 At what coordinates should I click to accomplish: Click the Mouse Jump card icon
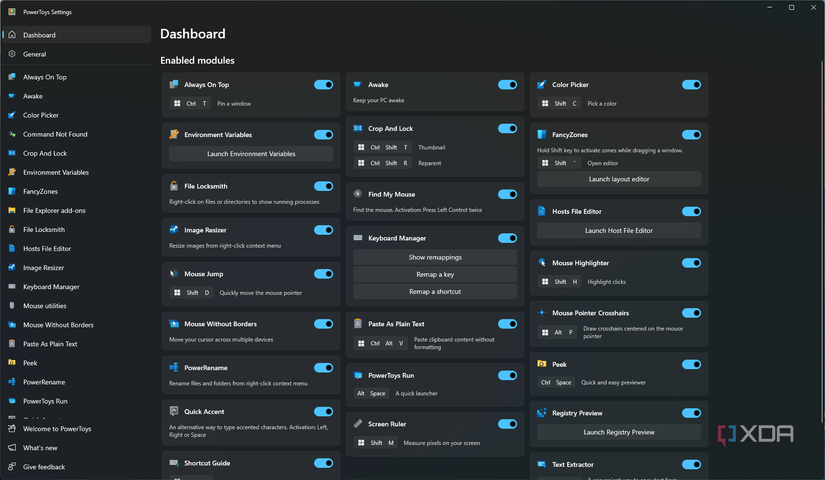coord(174,274)
